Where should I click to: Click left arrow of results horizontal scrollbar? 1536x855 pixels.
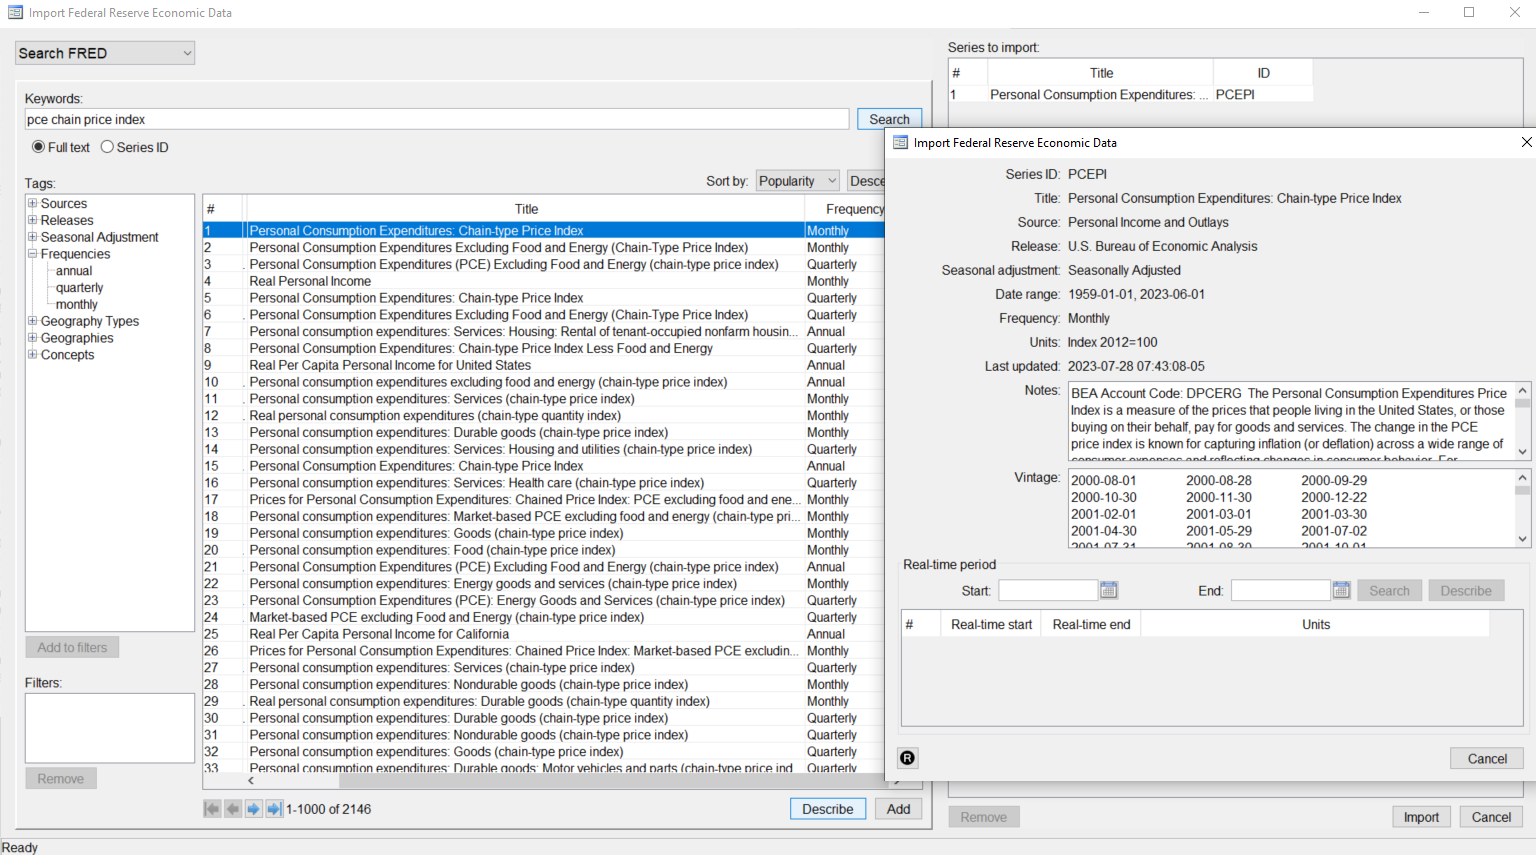coord(251,781)
